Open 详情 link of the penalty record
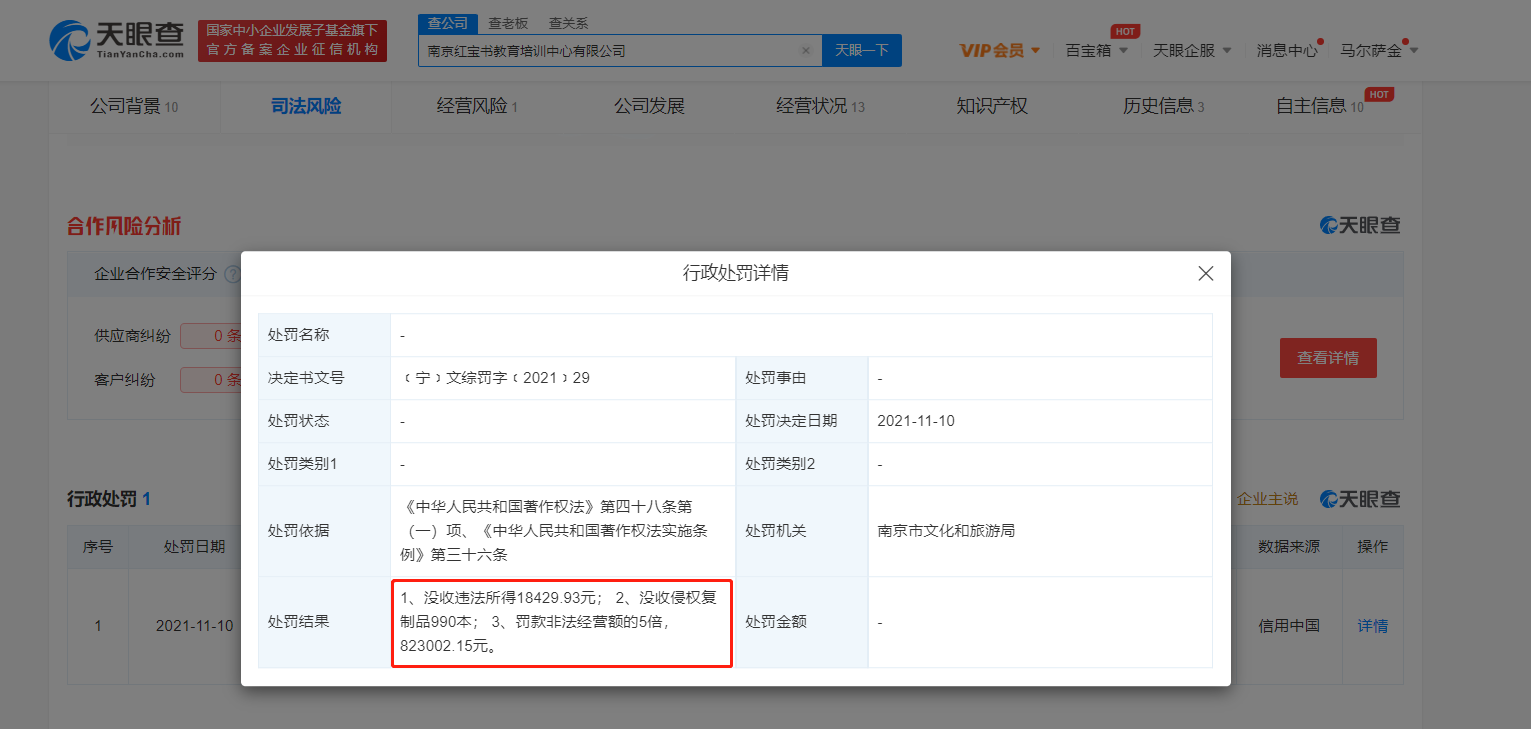Screen dimensions: 1531x729 1371,625
